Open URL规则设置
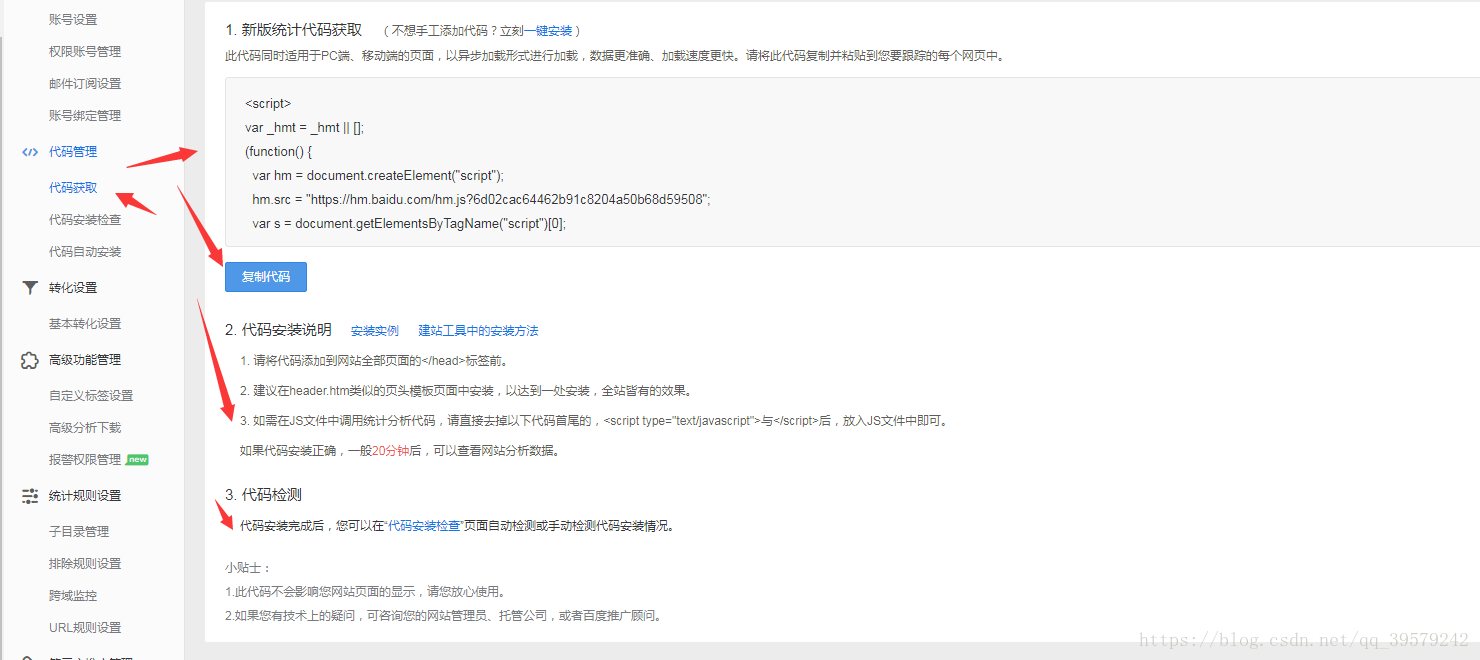 [x=85, y=628]
